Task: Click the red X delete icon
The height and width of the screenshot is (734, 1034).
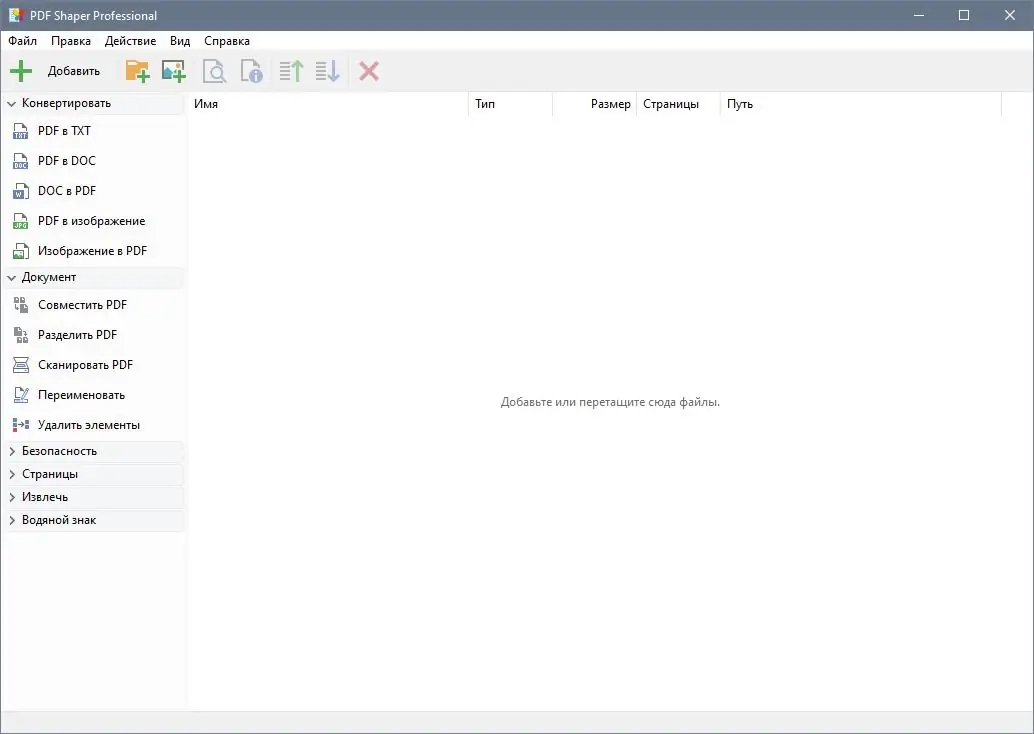Action: [367, 70]
